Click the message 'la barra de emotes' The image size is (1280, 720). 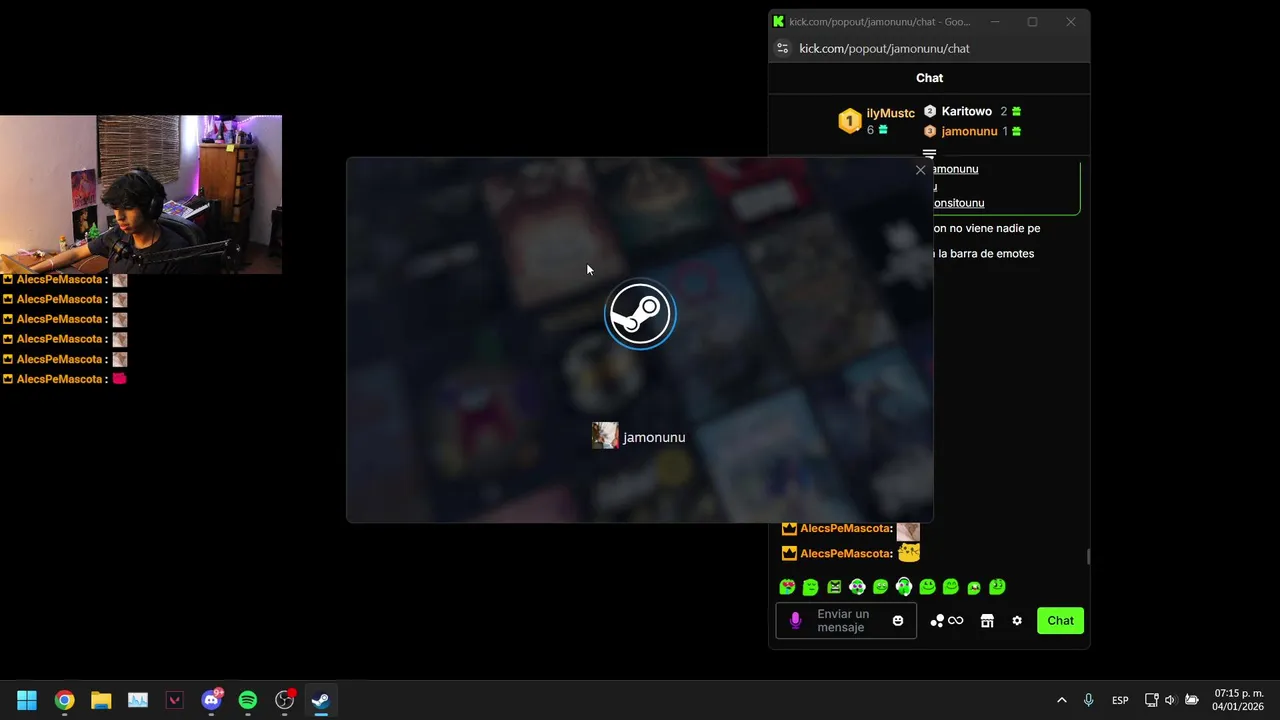point(984,253)
